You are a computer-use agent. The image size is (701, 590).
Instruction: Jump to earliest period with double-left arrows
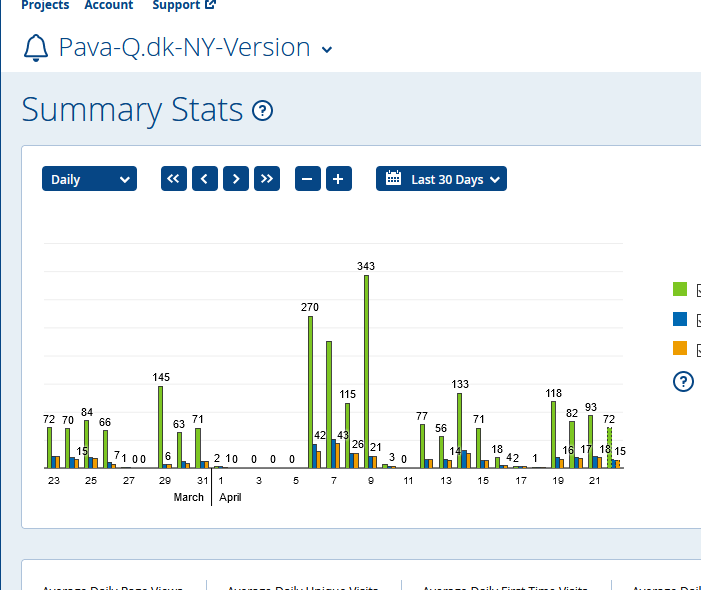pyautogui.click(x=174, y=179)
